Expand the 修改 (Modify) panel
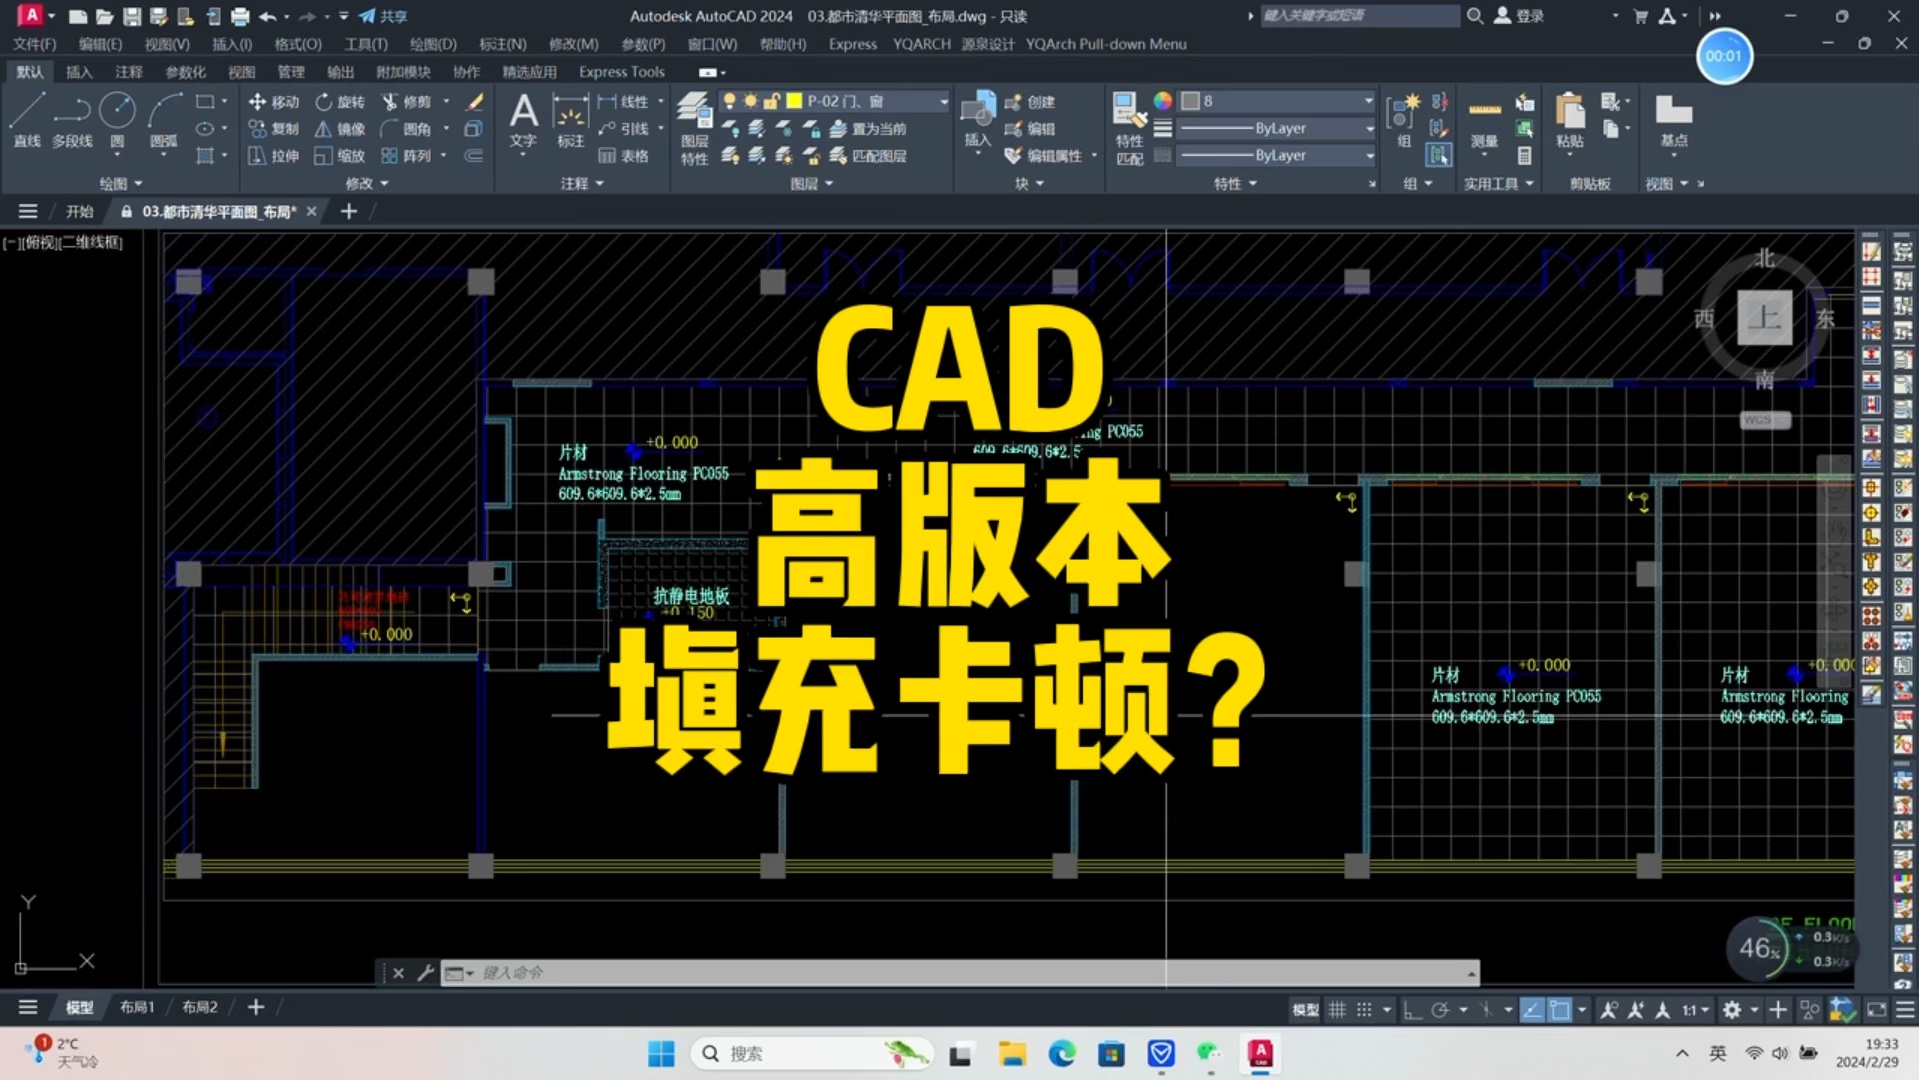The image size is (1919, 1080). point(366,183)
